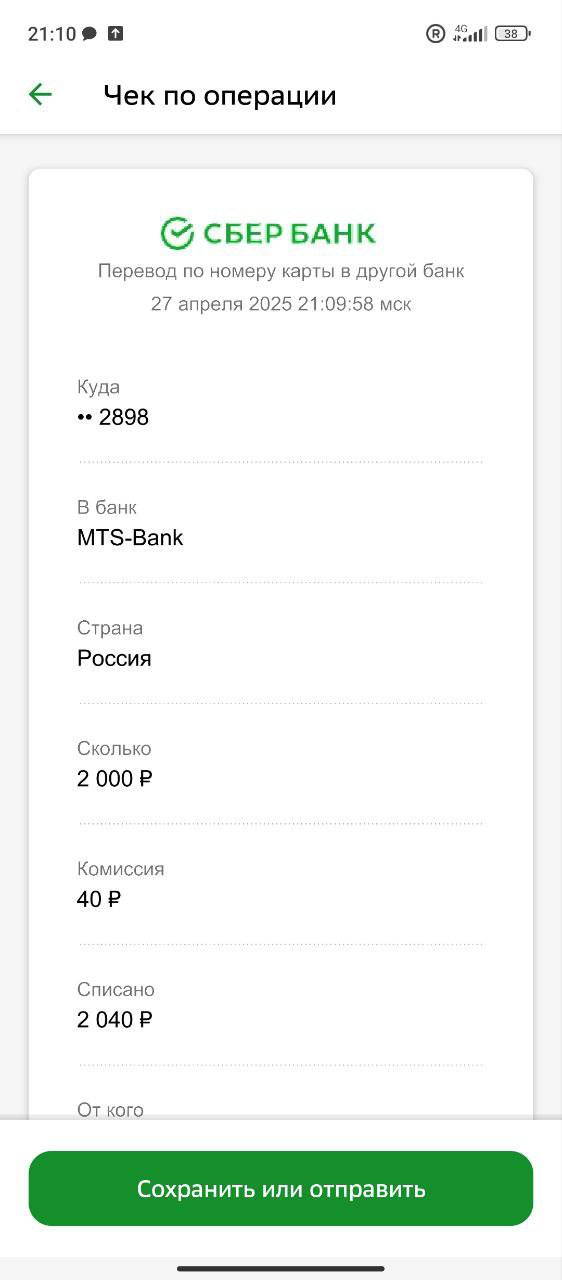
Task: Tap the 4G signal strength icon
Action: 470,34
